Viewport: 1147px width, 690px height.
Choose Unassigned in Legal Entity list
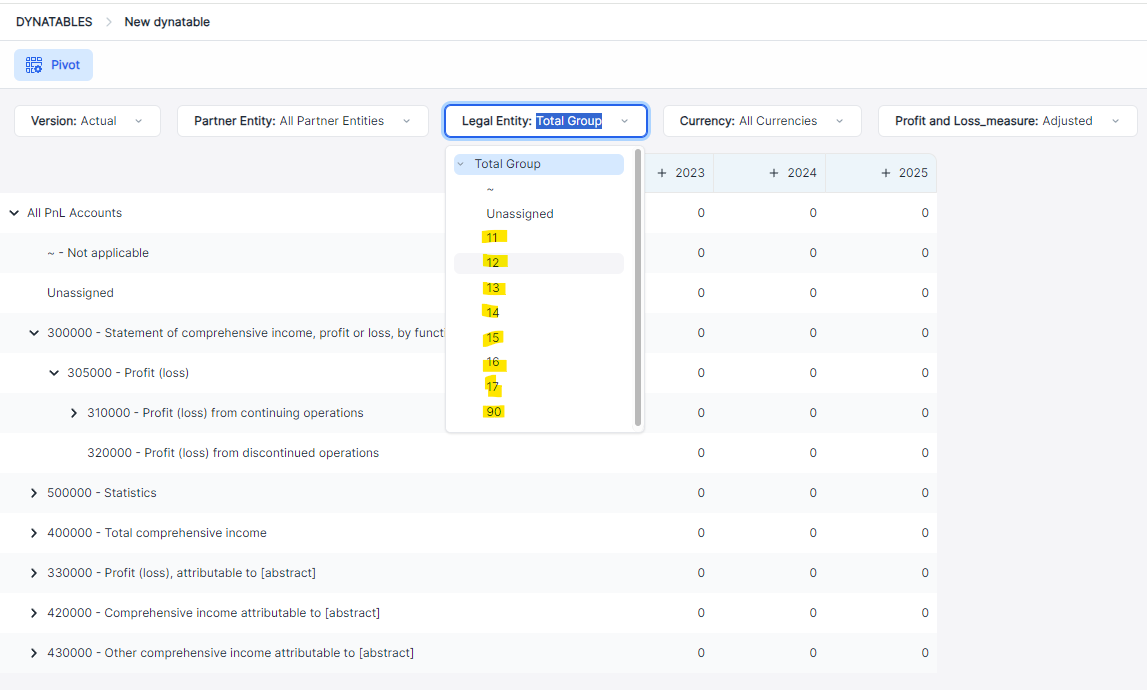point(519,214)
